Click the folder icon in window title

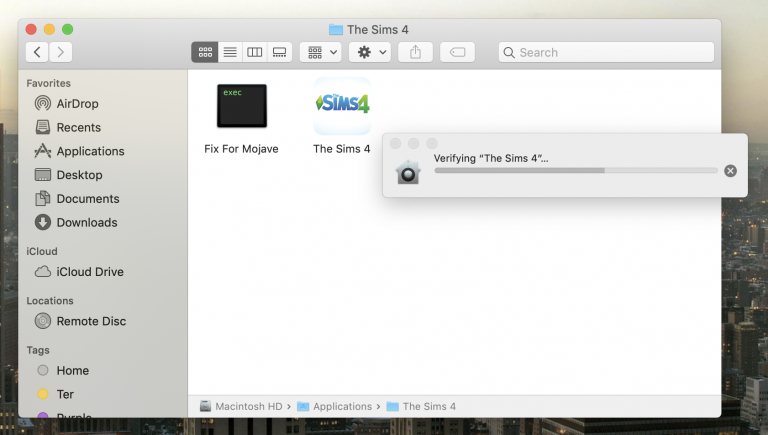click(336, 29)
